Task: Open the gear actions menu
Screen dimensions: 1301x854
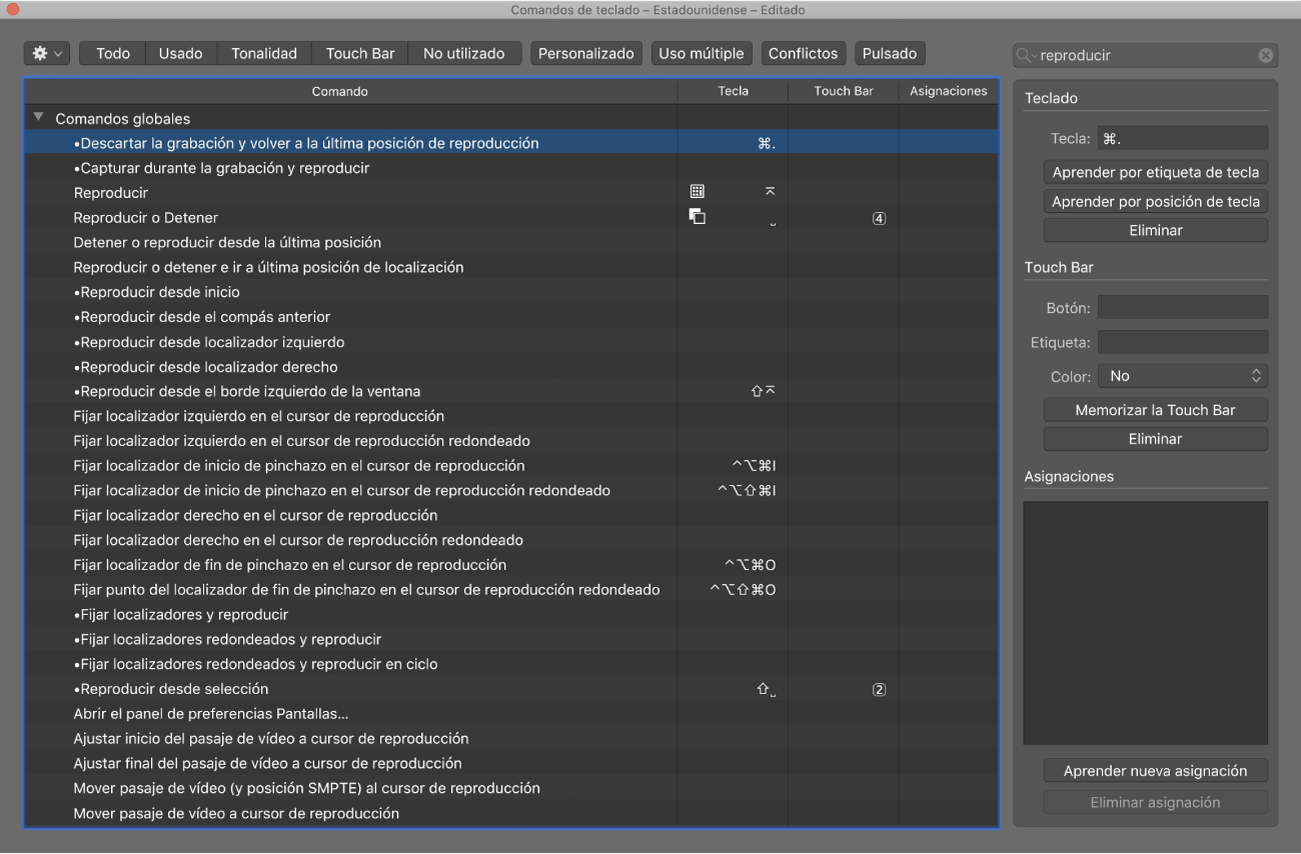Action: click(46, 53)
